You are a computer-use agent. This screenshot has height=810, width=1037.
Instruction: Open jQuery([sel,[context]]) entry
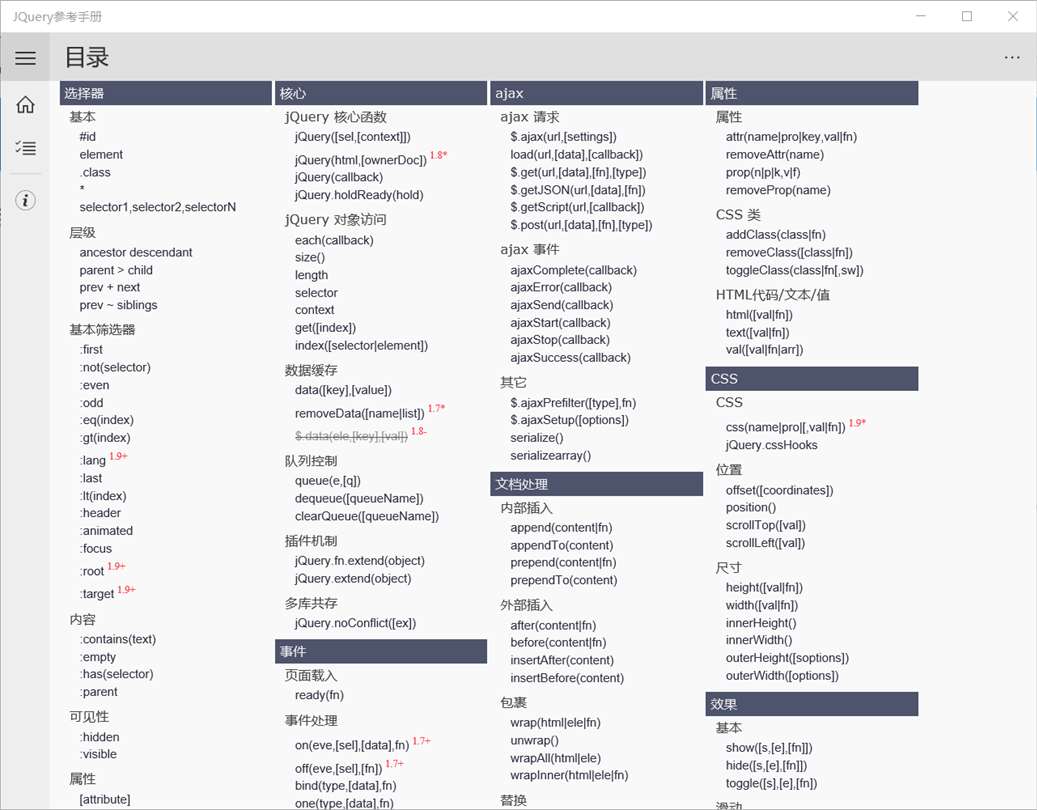tap(353, 137)
